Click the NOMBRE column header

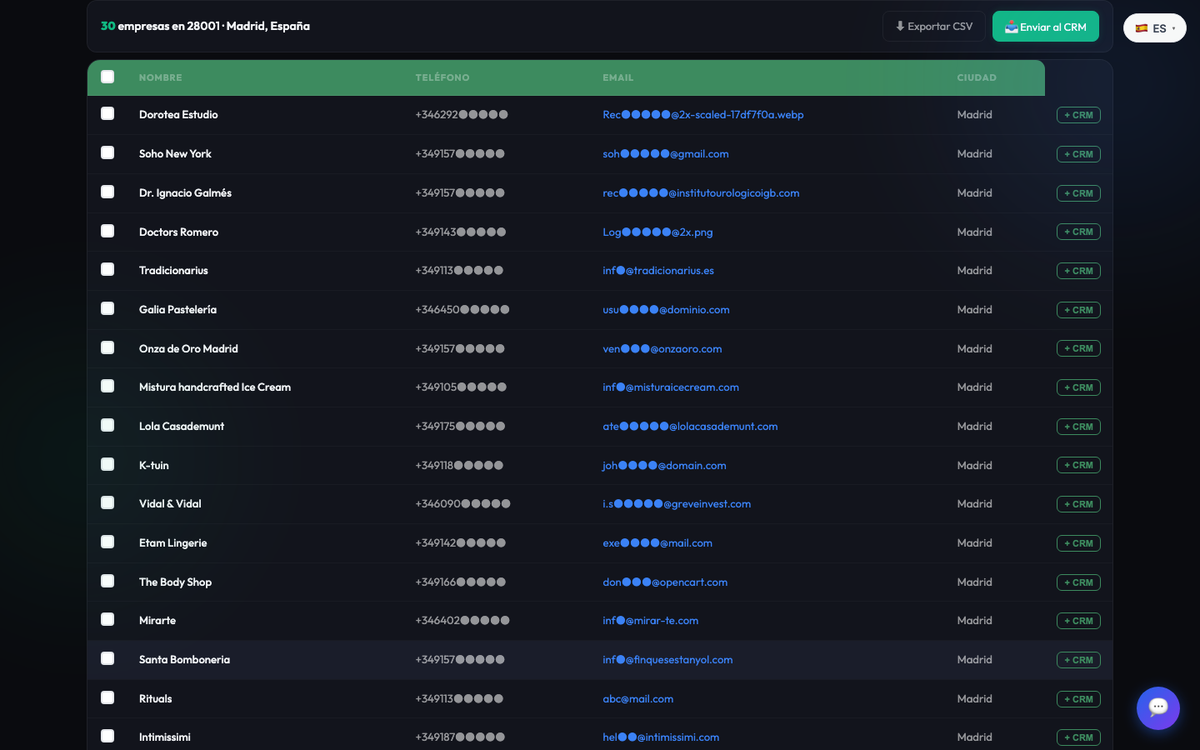click(x=160, y=78)
